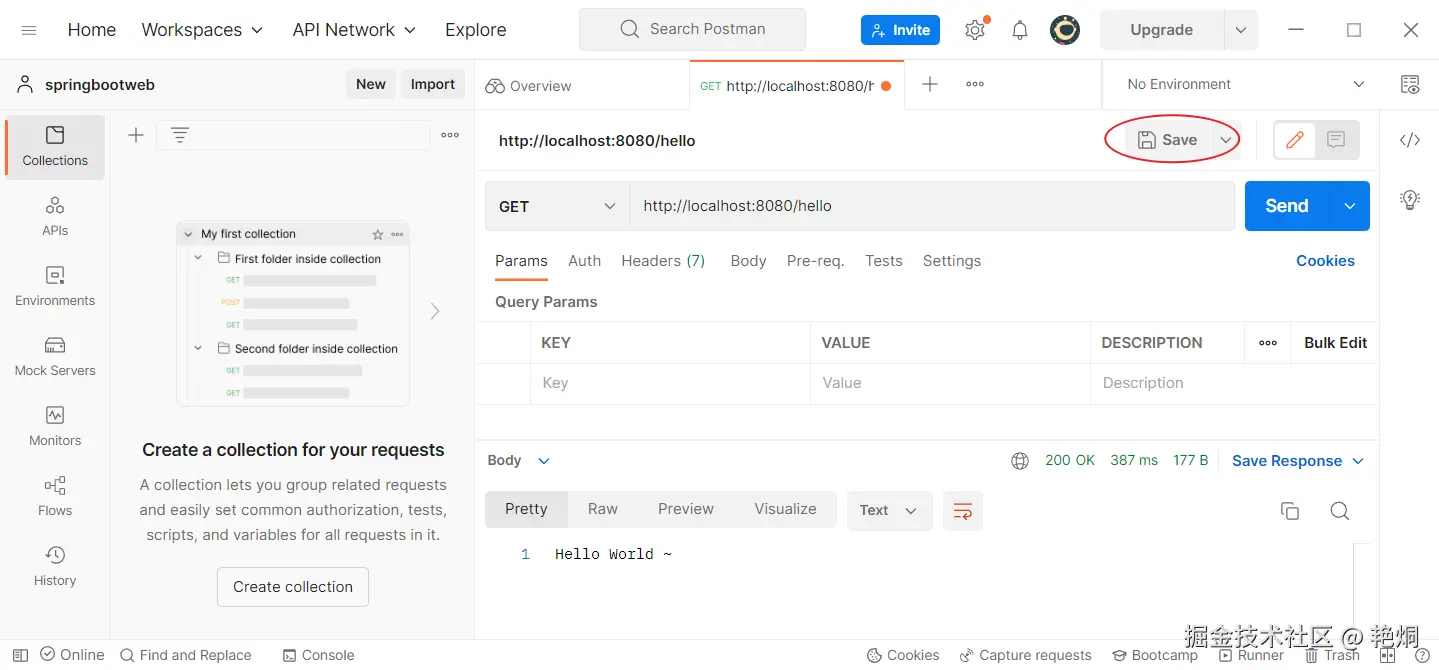Select the GET localhost:8080 request tab
The image size is (1439, 670).
point(797,86)
